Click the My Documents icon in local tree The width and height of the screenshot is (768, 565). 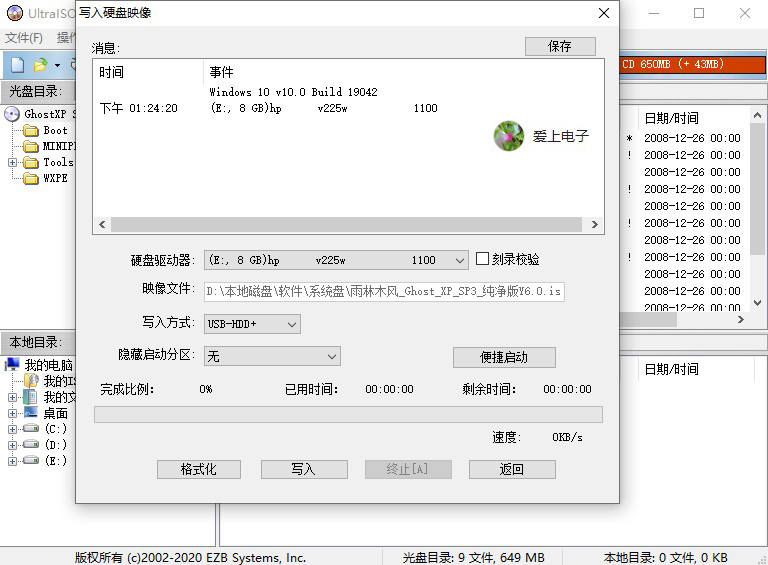pyautogui.click(x=30, y=397)
